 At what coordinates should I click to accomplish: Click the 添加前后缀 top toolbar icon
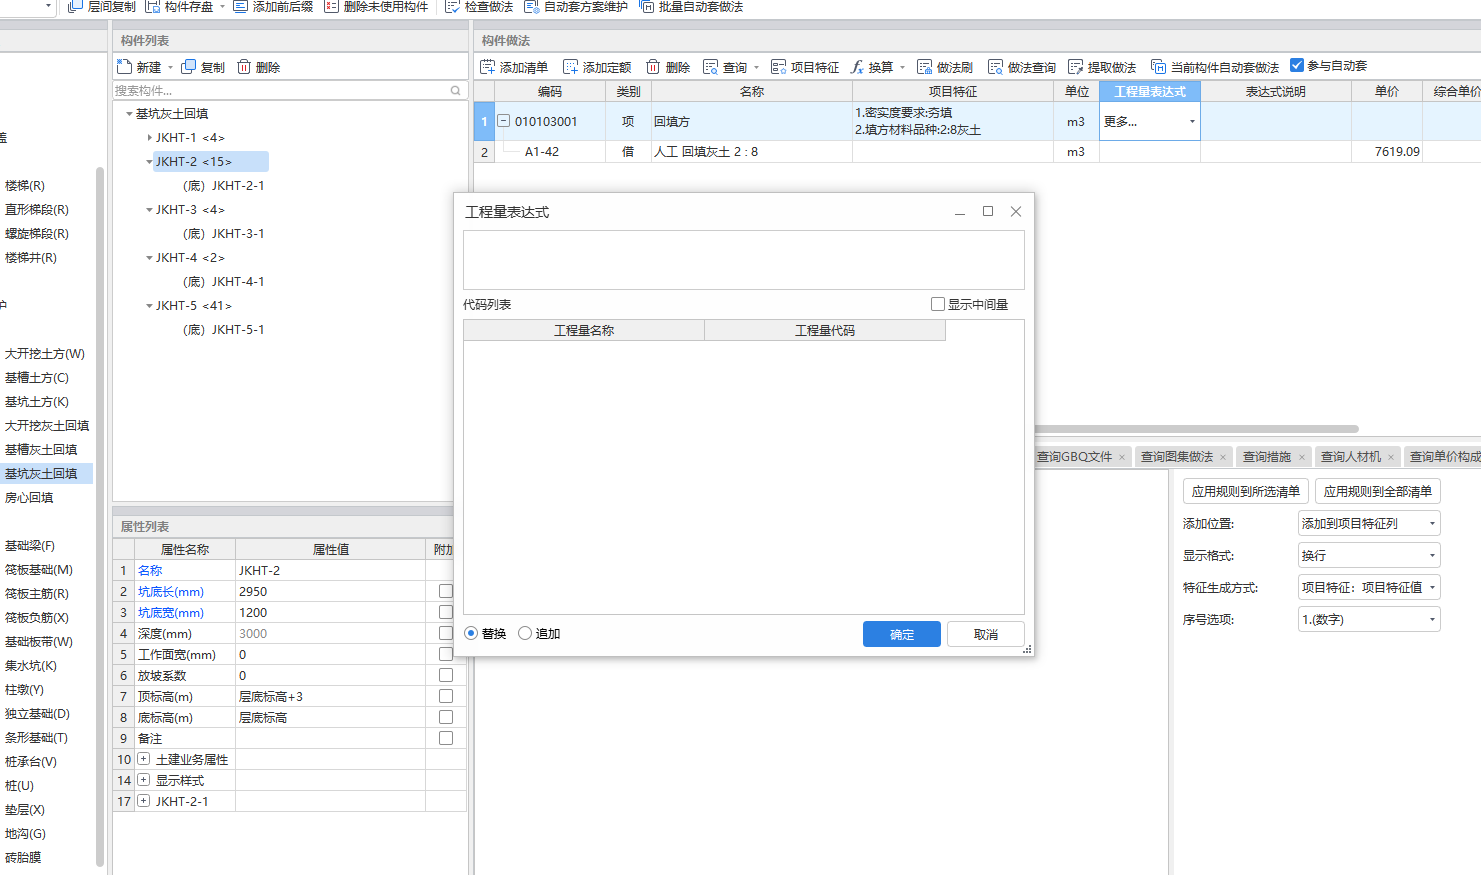click(x=240, y=6)
